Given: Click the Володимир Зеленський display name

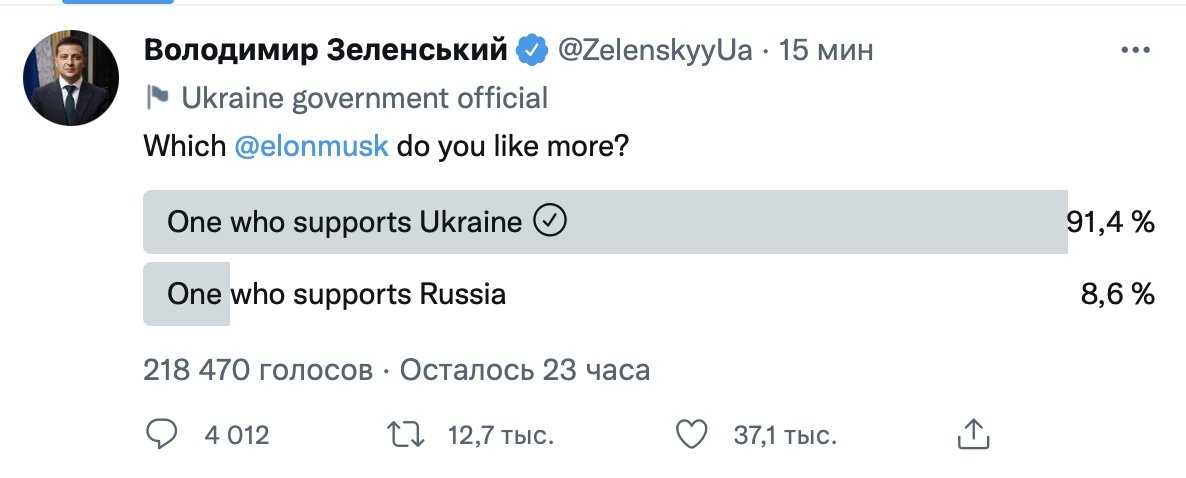Looking at the screenshot, I should 326,49.
